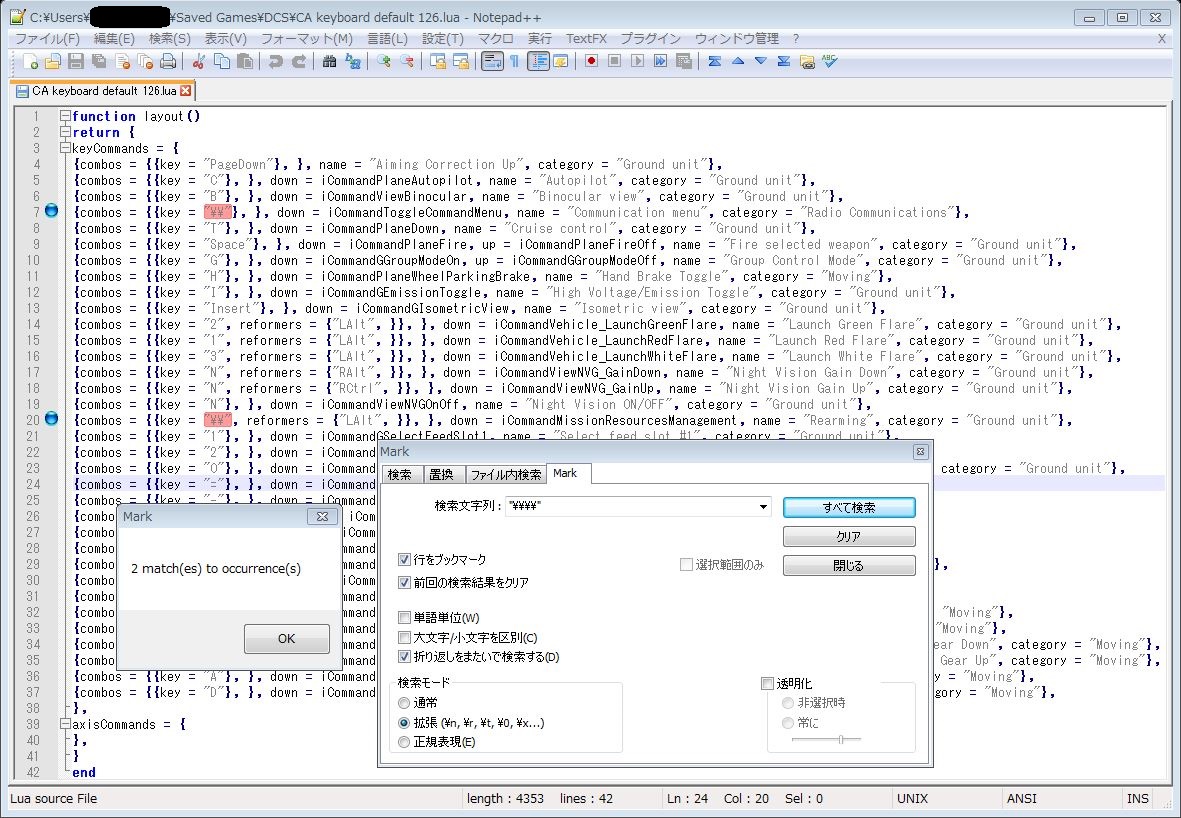Click the Undo arrow icon

click(x=275, y=62)
